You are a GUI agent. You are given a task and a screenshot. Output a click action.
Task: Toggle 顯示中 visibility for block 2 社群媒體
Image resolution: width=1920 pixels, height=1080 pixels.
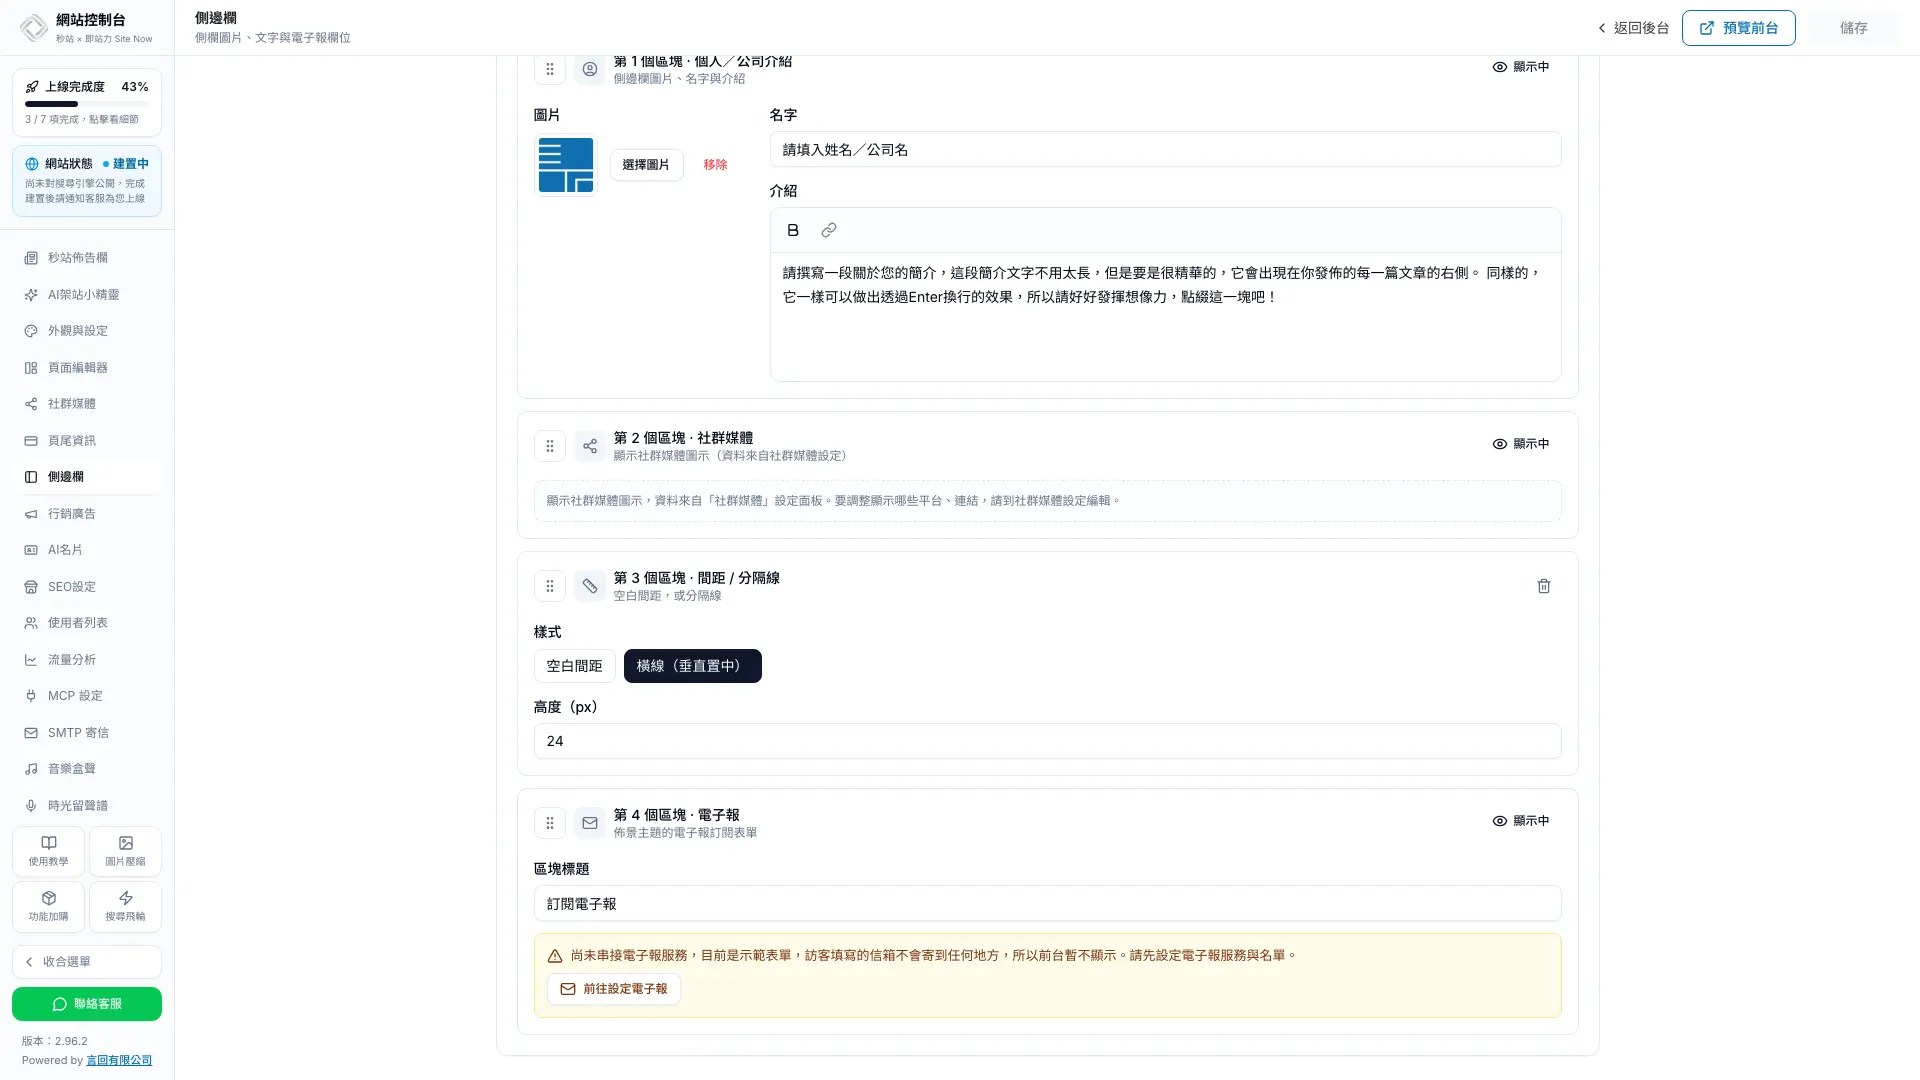coord(1521,444)
